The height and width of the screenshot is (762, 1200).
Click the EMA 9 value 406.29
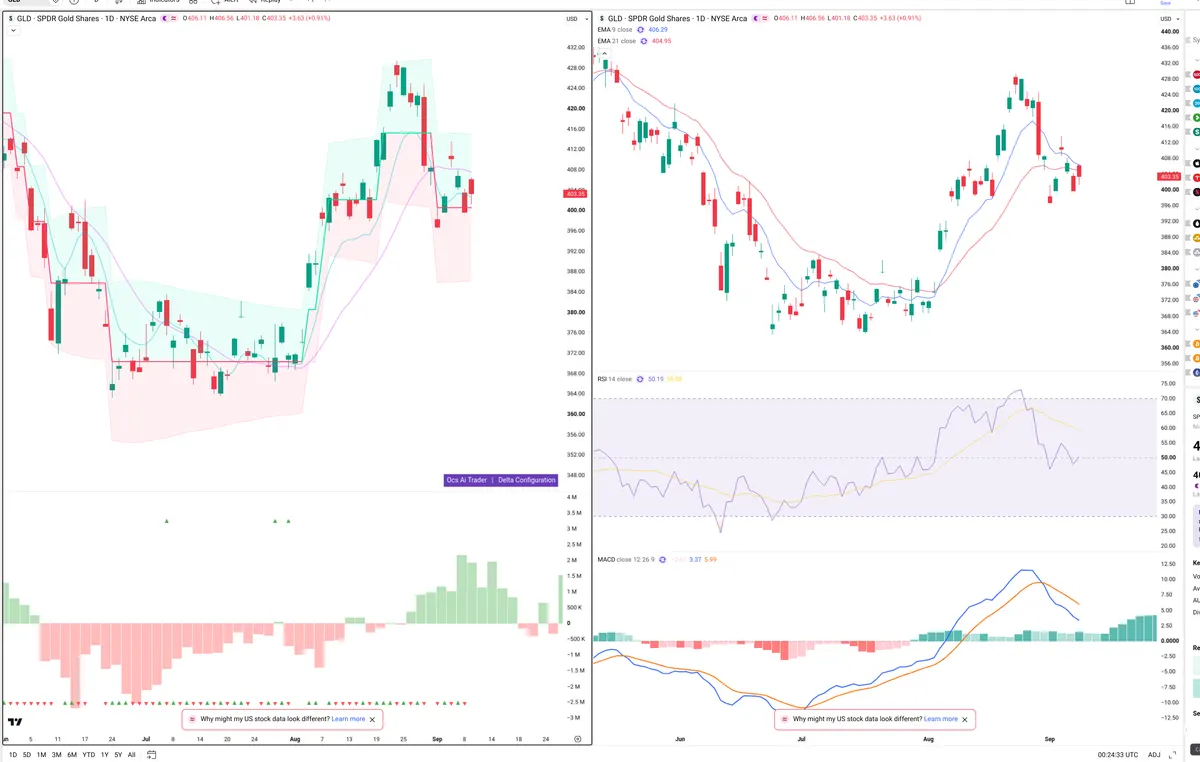[x=658, y=30]
